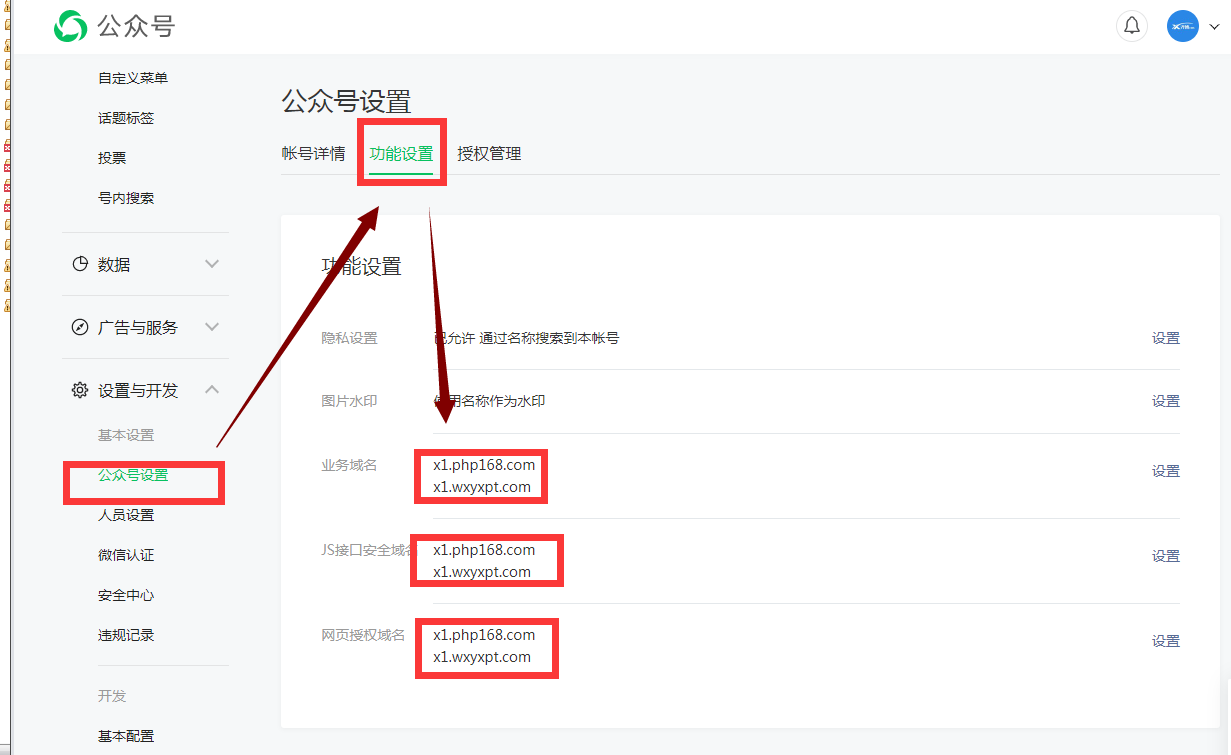Click 设置 link for 隐私设置 row
Image resolution: width=1231 pixels, height=755 pixels.
(x=1165, y=338)
